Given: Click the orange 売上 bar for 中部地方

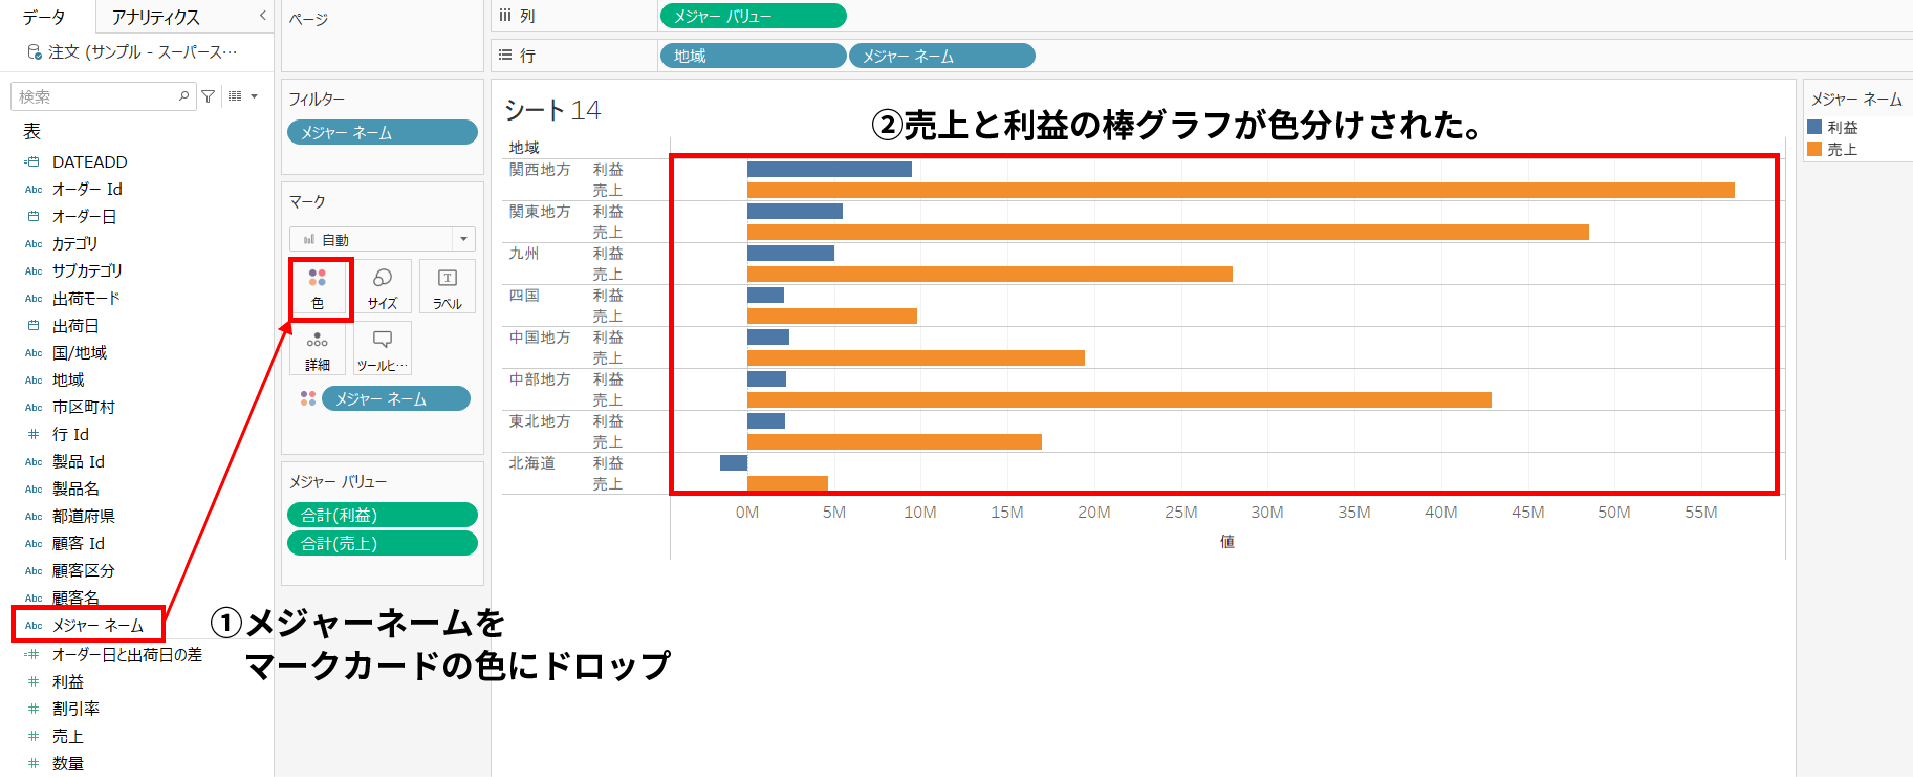Looking at the screenshot, I should pos(1119,400).
